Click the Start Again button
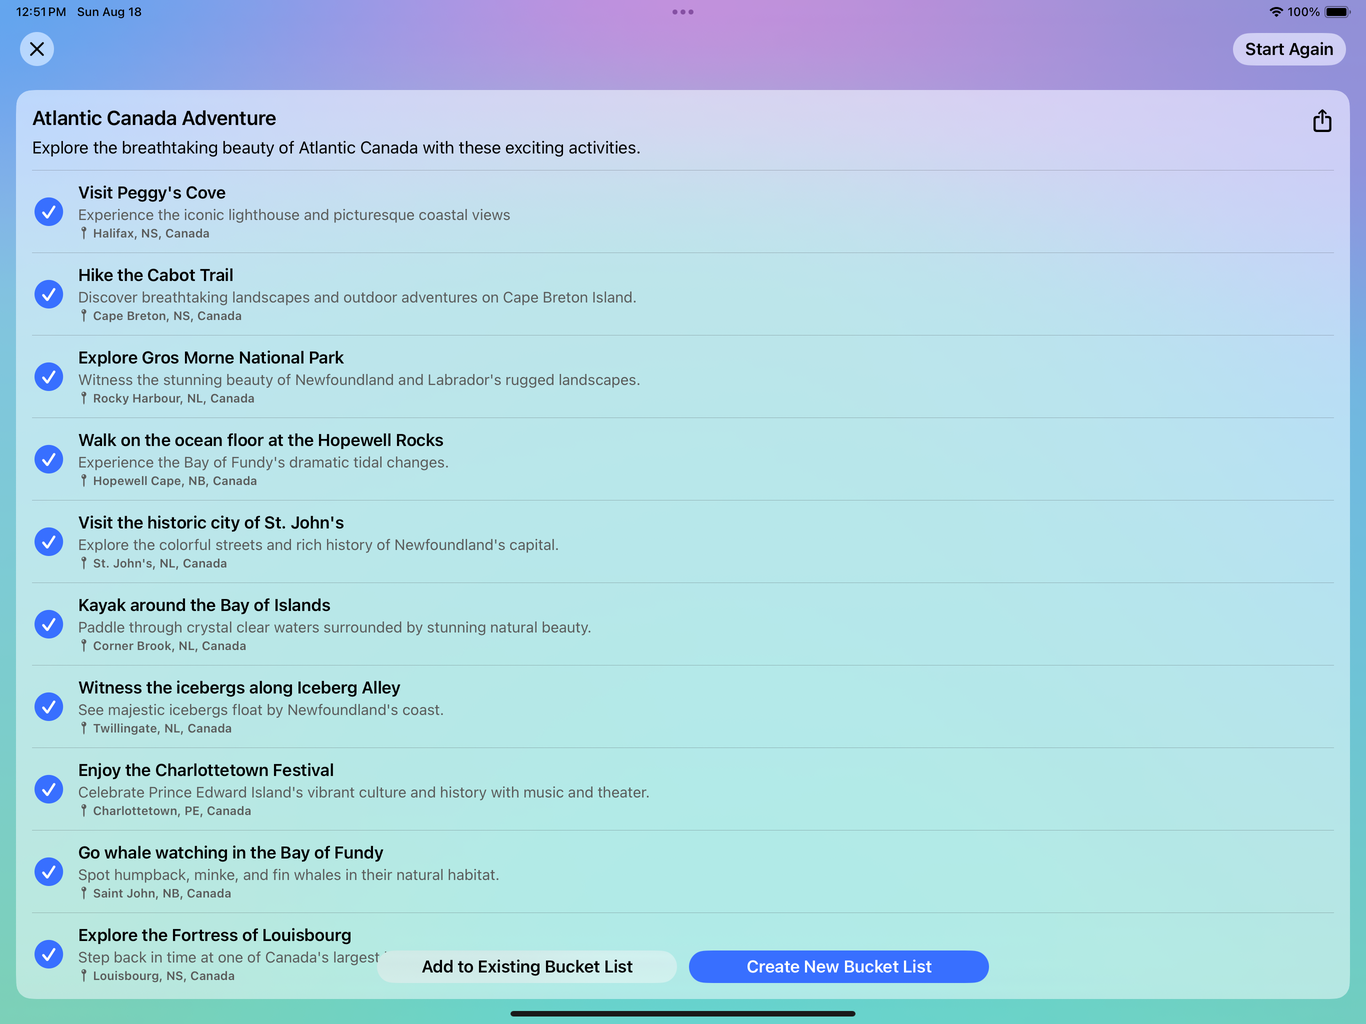The height and width of the screenshot is (1024, 1366). click(x=1288, y=49)
